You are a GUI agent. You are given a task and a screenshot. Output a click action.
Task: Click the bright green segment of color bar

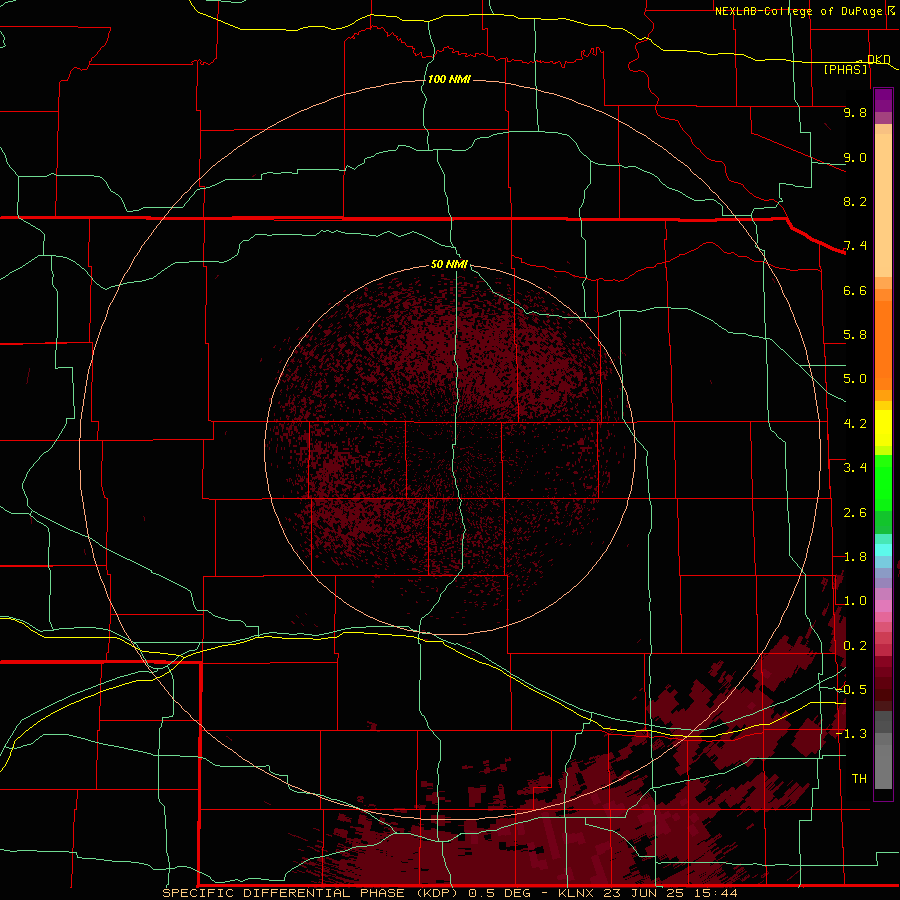pos(883,483)
